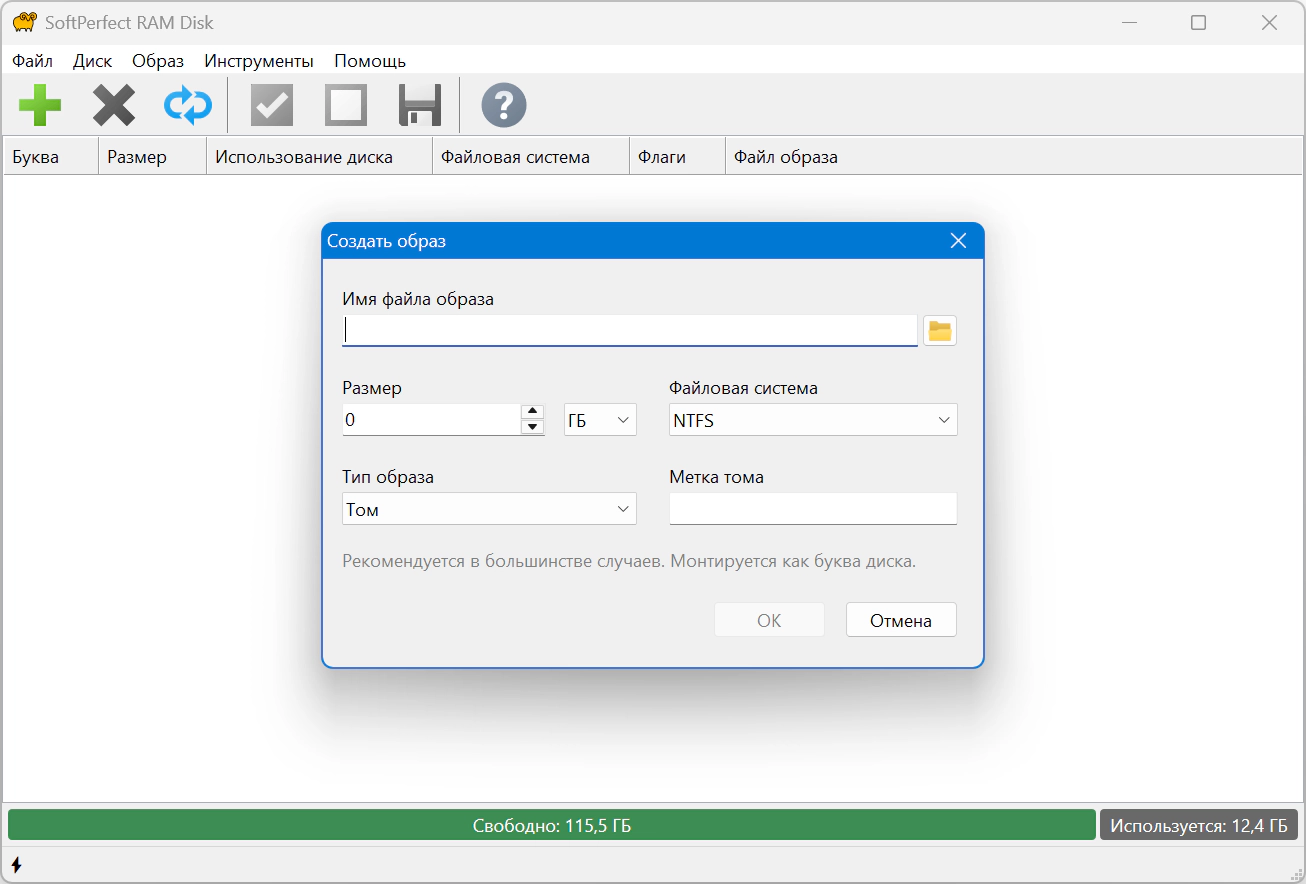
Task: Expand the NTFS file system dropdown
Action: click(813, 420)
